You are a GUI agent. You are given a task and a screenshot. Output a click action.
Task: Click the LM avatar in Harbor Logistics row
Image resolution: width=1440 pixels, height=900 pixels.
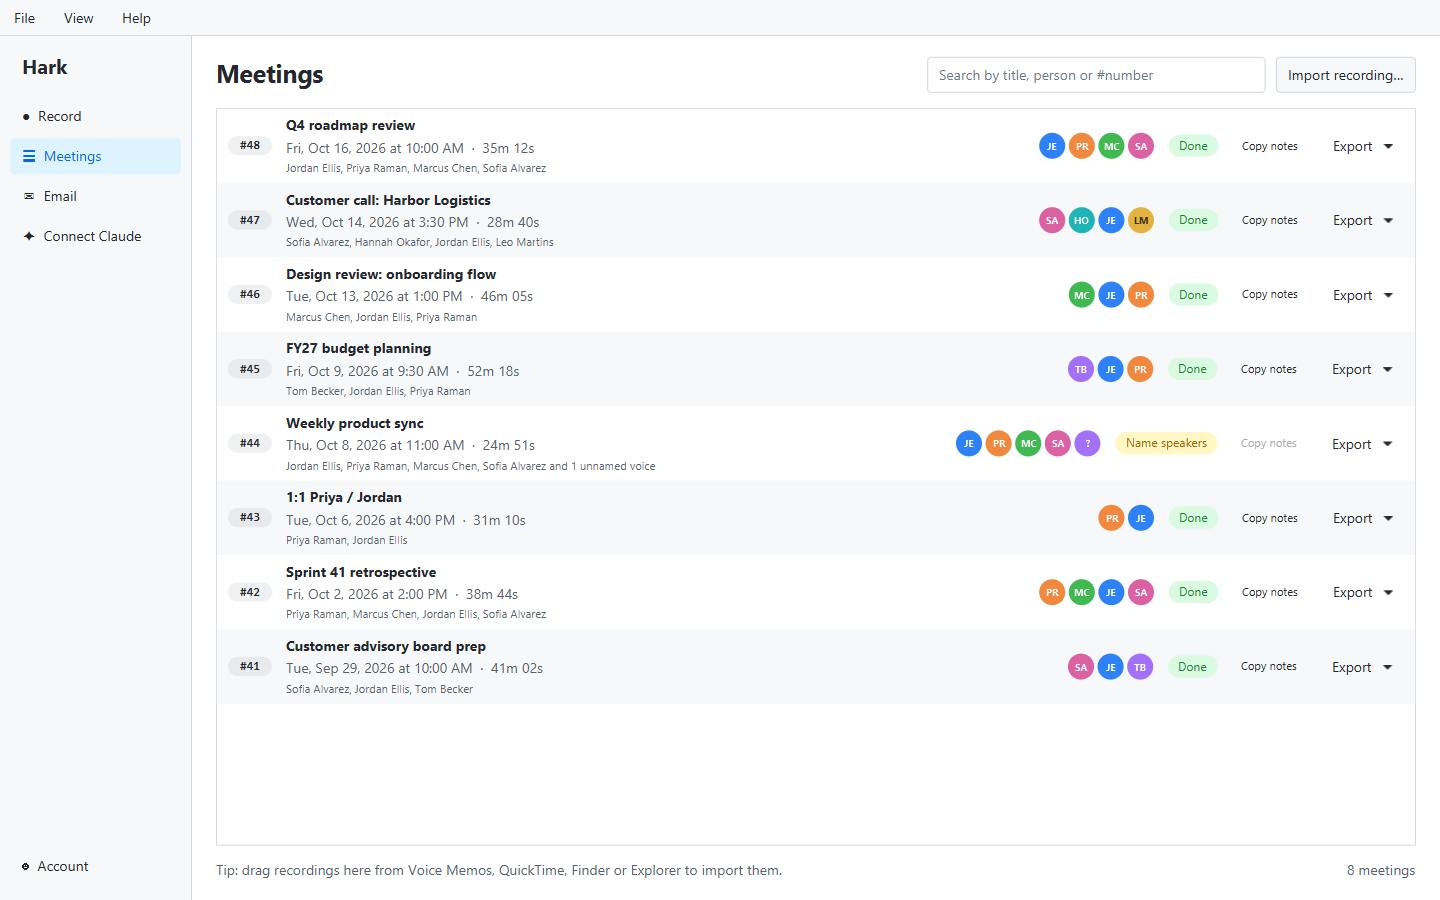click(1141, 220)
